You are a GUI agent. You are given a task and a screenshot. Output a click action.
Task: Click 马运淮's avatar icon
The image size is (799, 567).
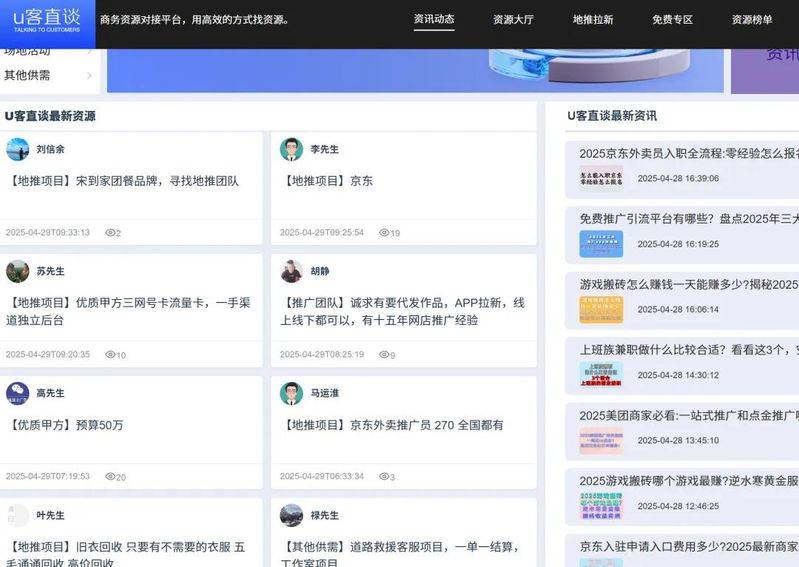pos(291,393)
